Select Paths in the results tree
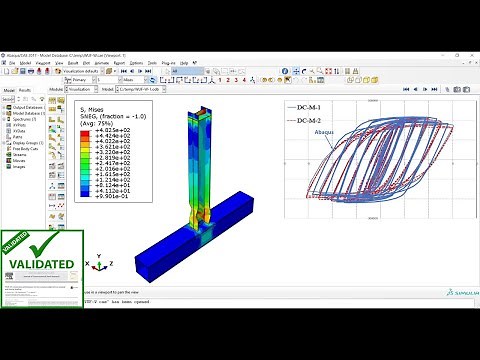The width and height of the screenshot is (480, 360). (x=18, y=137)
